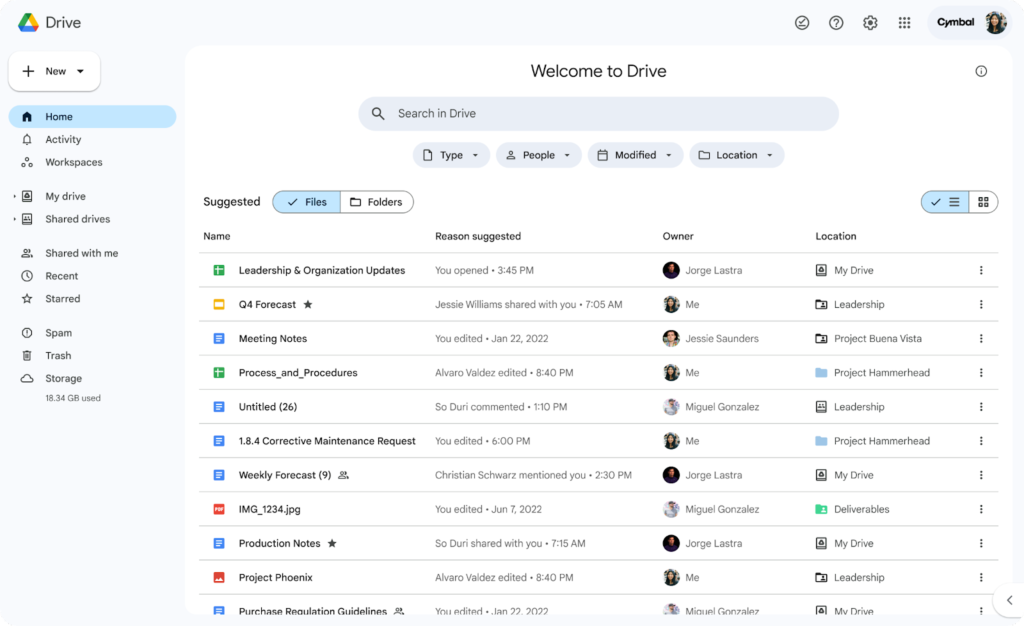Screen dimensions: 1024x626
Task: Open the Modified date filter dropdown
Action: coord(635,155)
